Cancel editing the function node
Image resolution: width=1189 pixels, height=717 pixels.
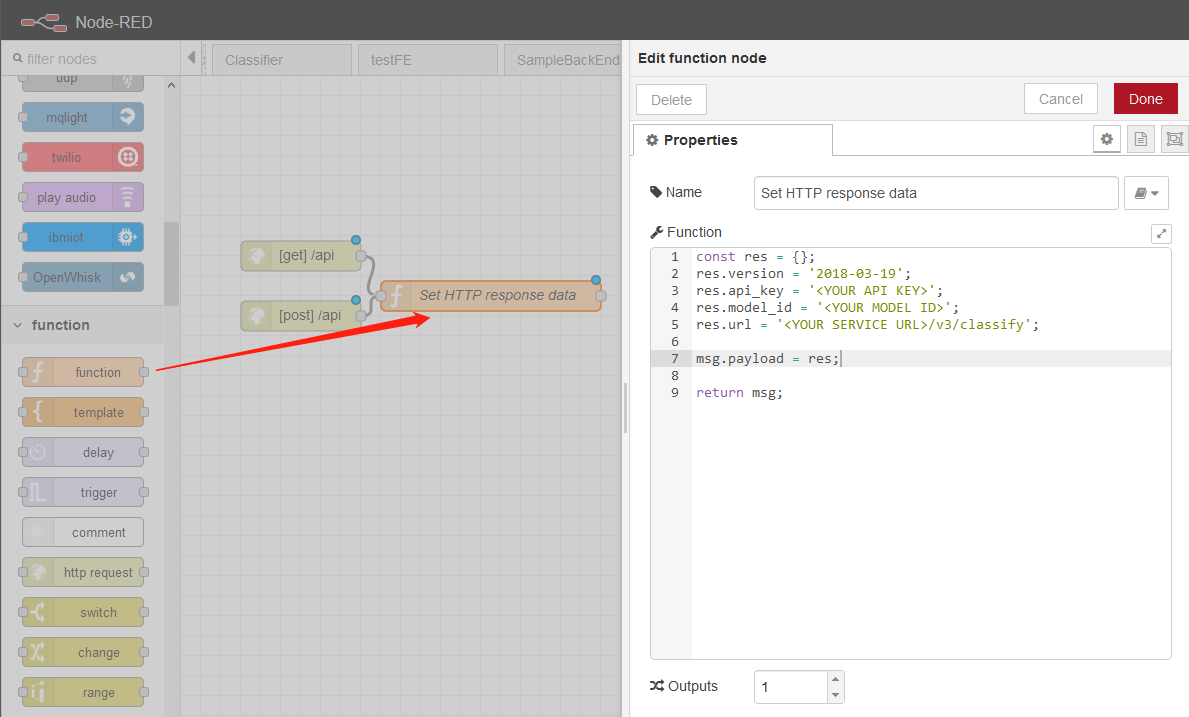point(1060,98)
